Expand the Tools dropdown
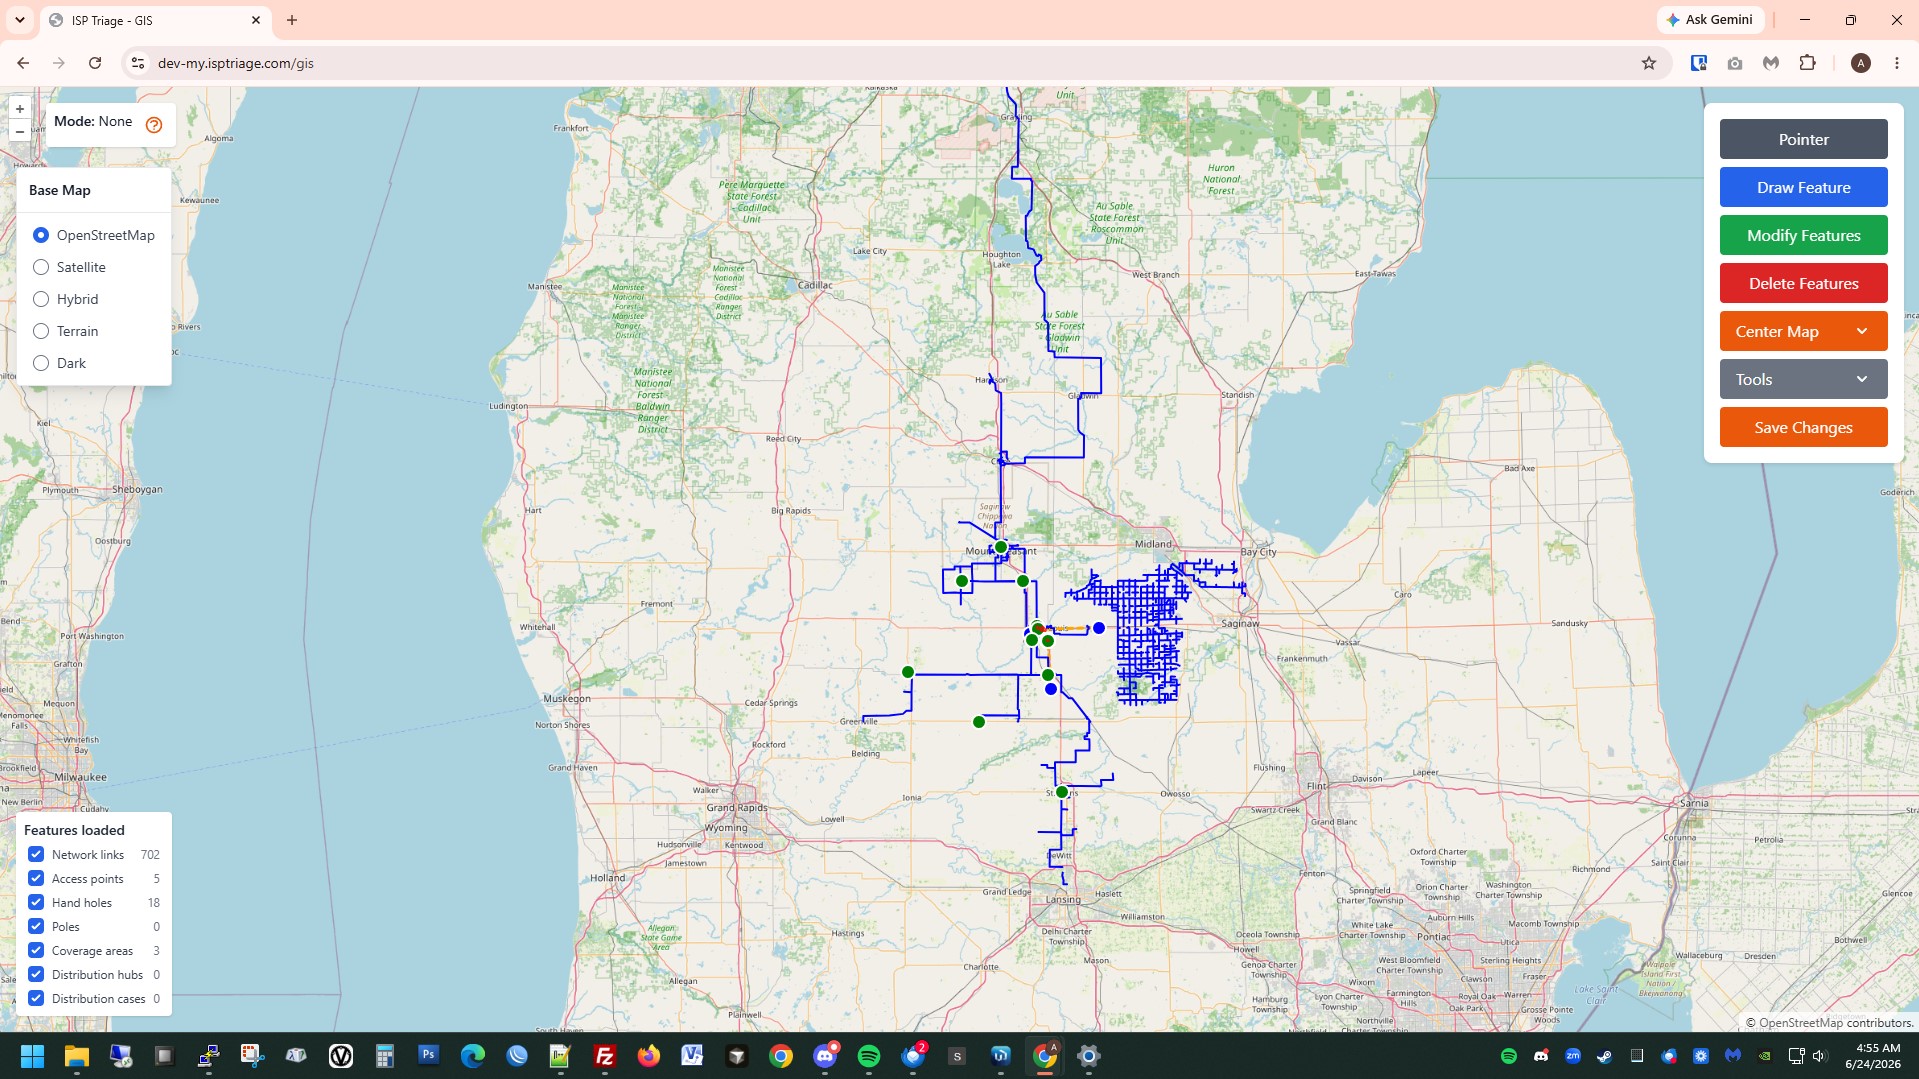Viewport: 1919px width, 1079px height. point(1803,379)
